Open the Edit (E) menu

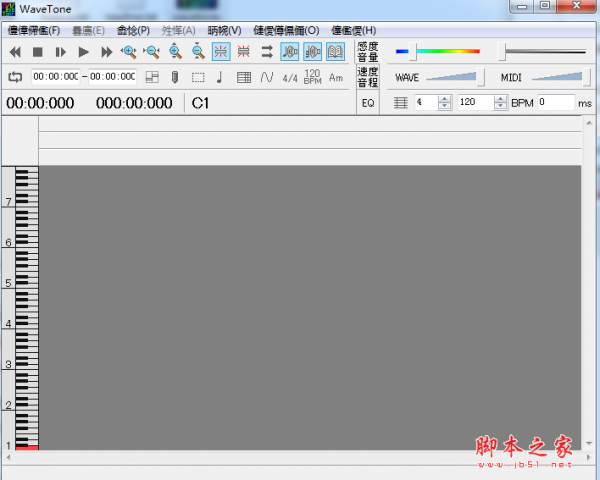88,31
